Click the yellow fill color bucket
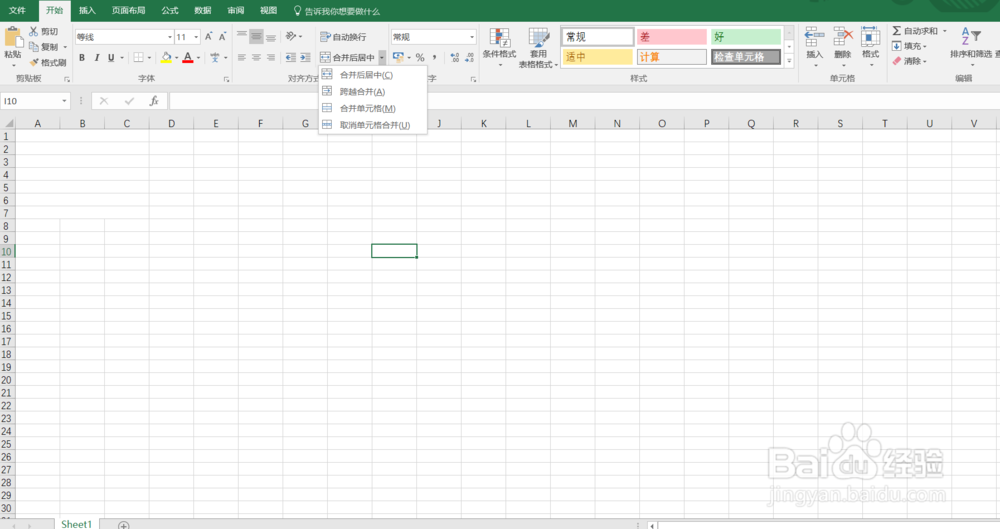Image resolution: width=1000 pixels, height=529 pixels. [x=166, y=57]
